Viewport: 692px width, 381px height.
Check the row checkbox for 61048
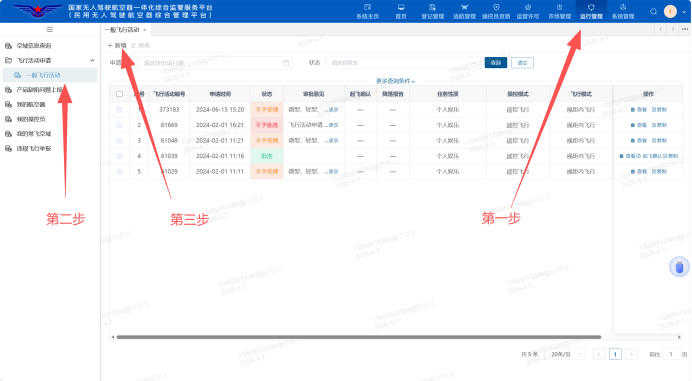click(x=119, y=140)
